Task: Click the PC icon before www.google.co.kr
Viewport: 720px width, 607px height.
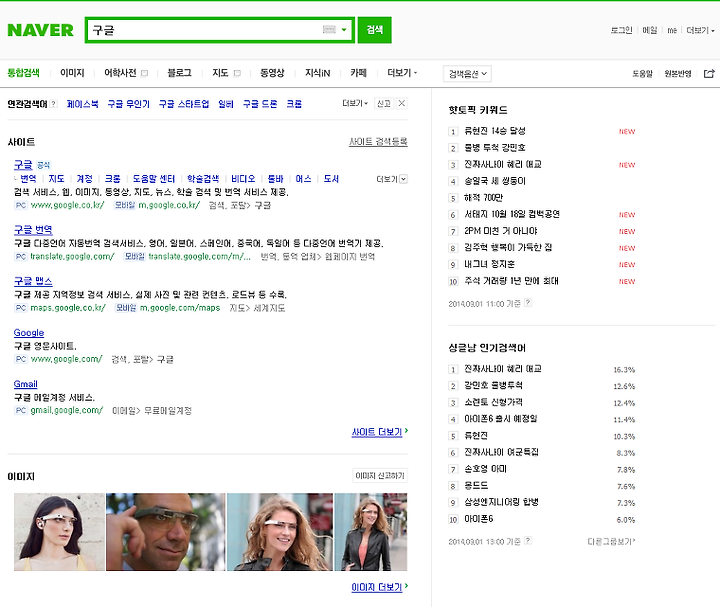Action: (21, 205)
